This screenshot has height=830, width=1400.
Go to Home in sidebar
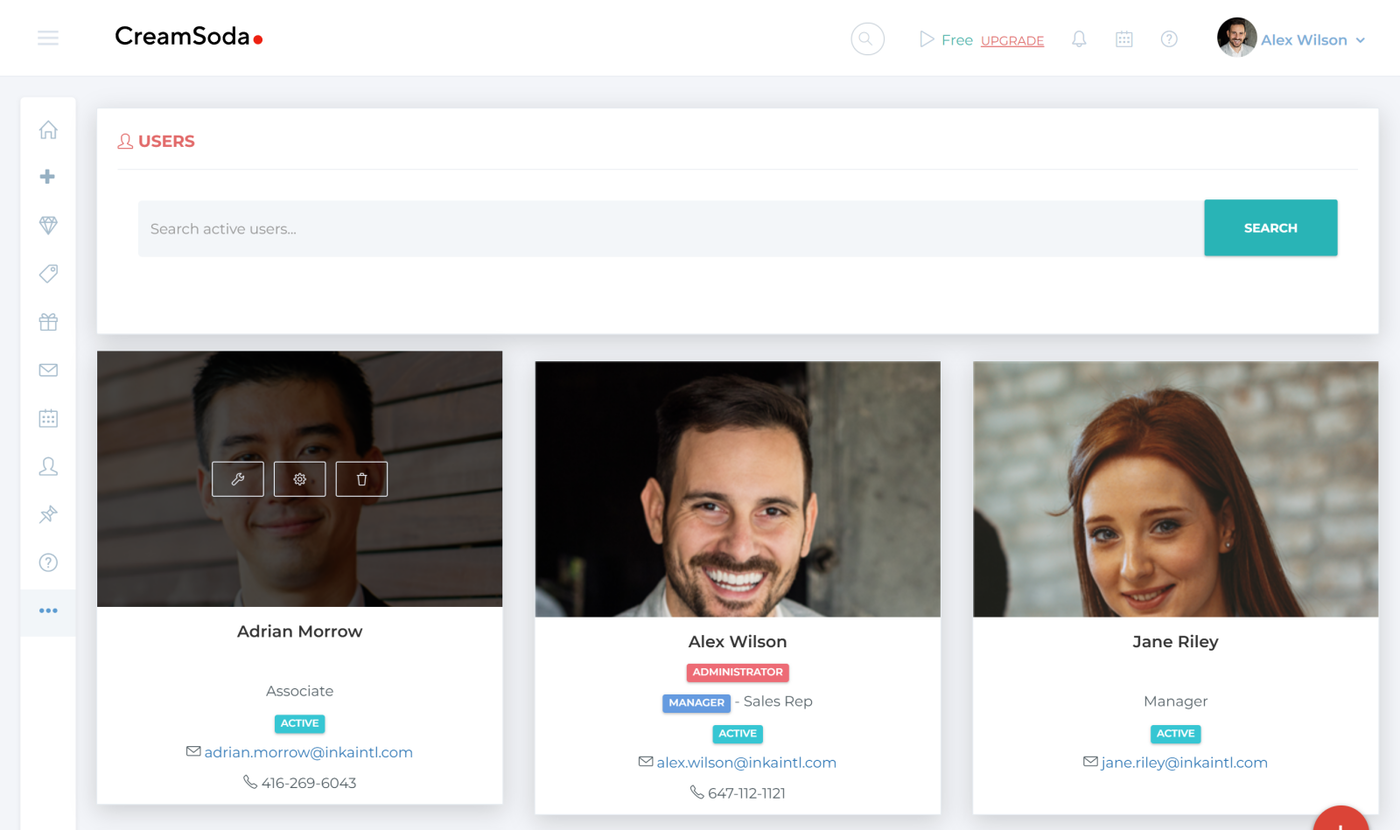(x=48, y=129)
